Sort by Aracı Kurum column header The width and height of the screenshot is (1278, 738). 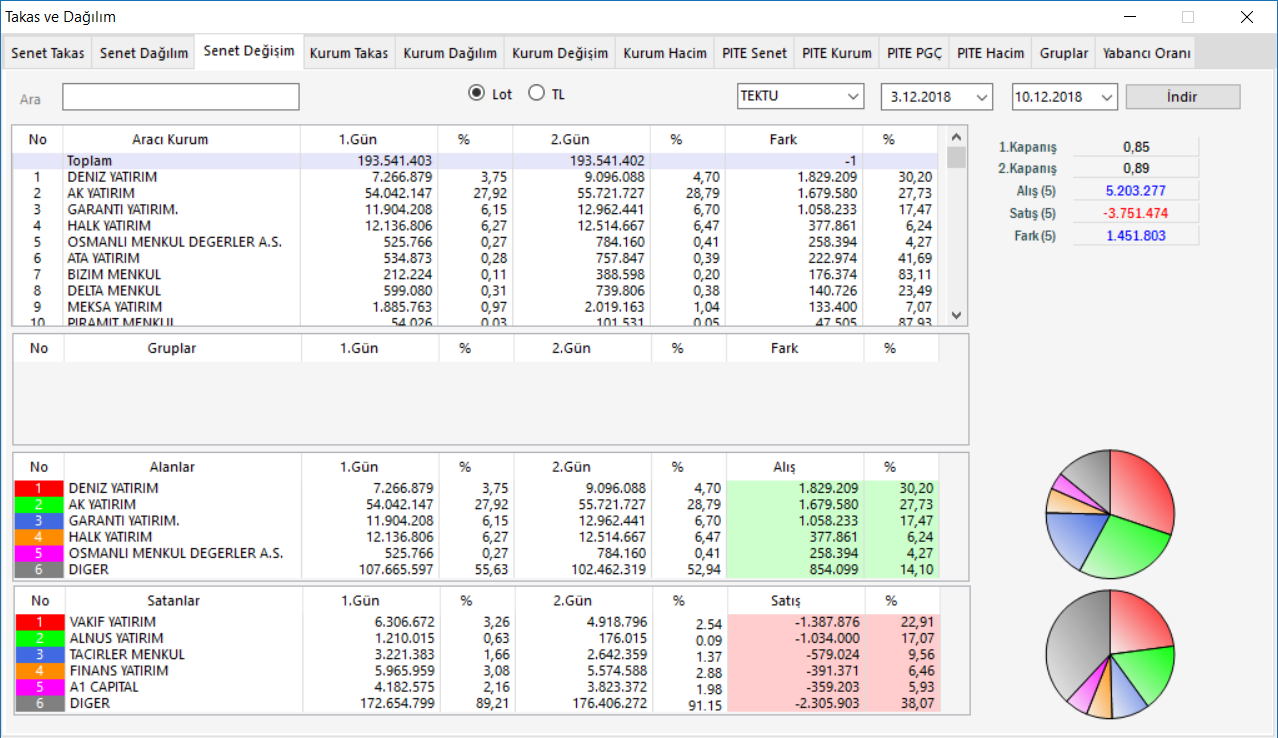182,140
